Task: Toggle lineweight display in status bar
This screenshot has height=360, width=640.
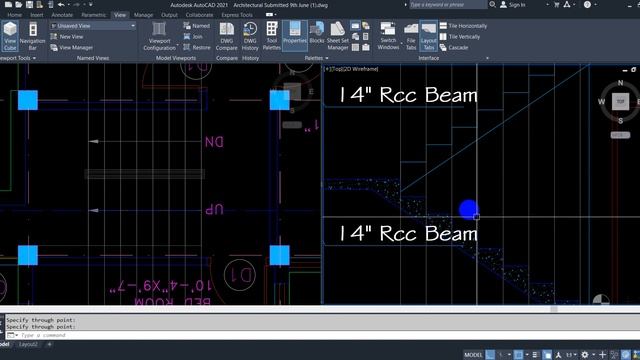Action: click(x=536, y=355)
